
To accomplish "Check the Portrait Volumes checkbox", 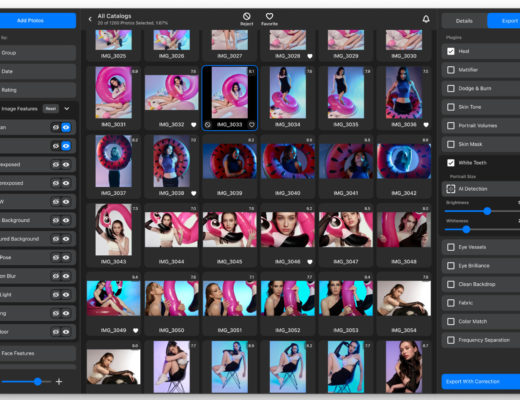I will pos(451,126).
